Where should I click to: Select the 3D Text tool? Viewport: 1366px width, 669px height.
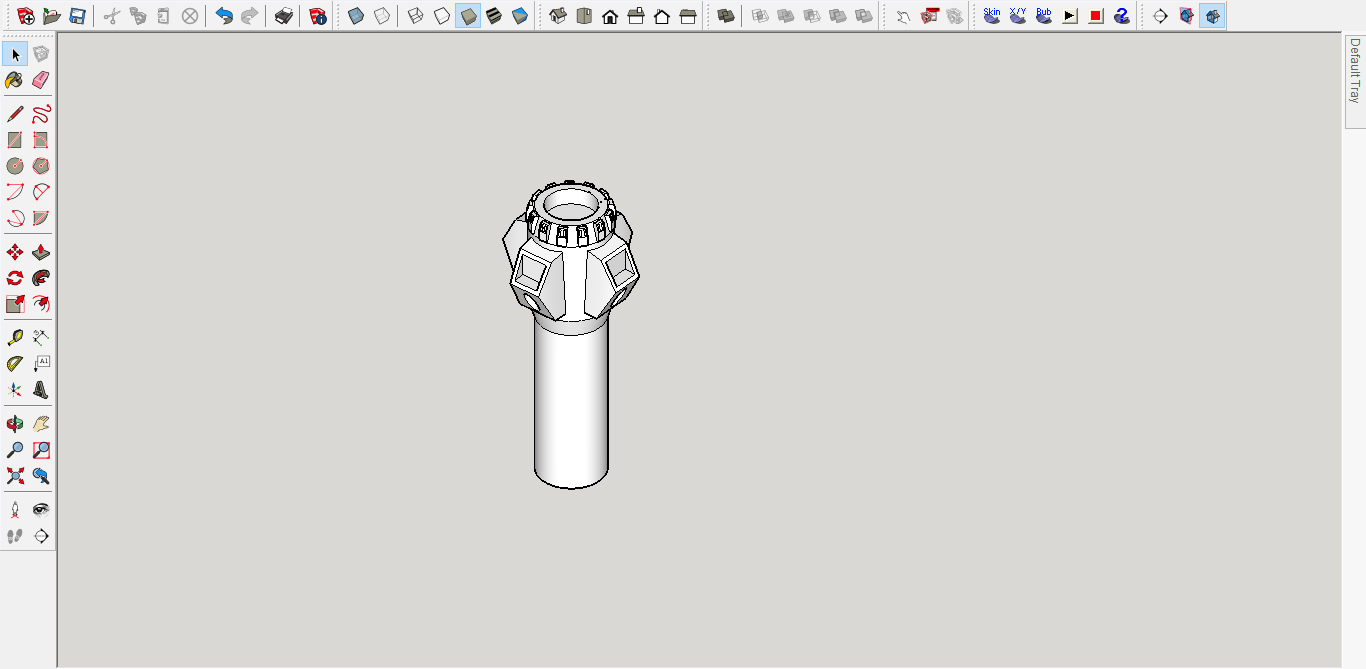41,390
